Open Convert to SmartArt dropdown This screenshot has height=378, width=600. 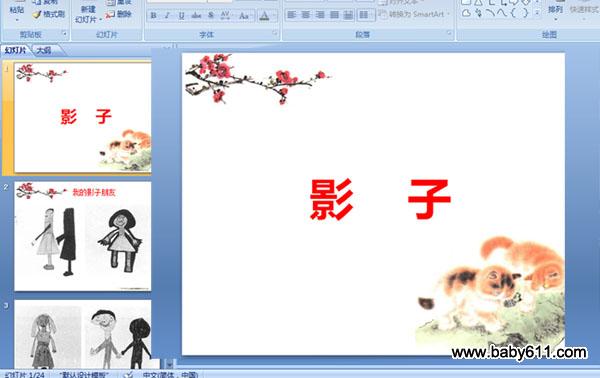pyautogui.click(x=414, y=15)
